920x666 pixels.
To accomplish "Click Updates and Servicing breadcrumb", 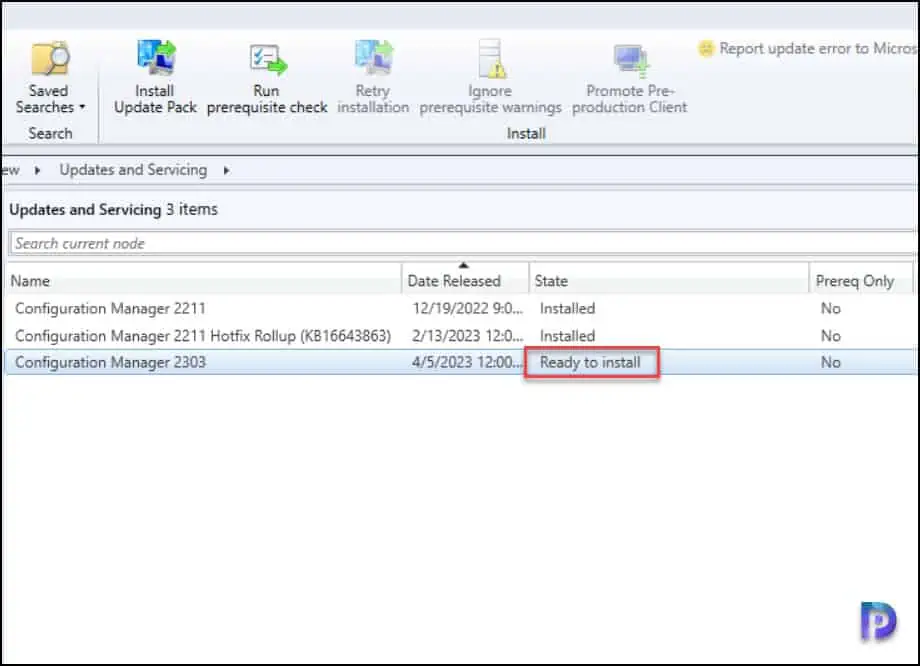I will point(133,170).
